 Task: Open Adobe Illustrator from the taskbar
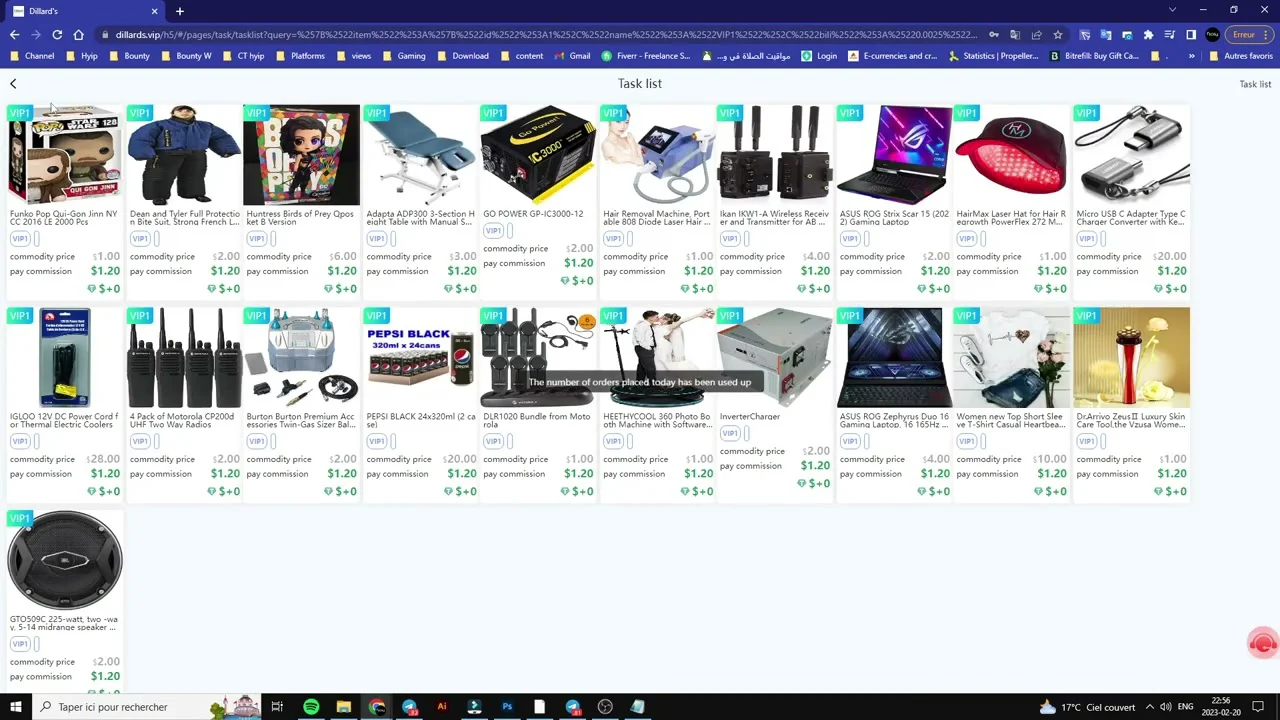coord(442,707)
